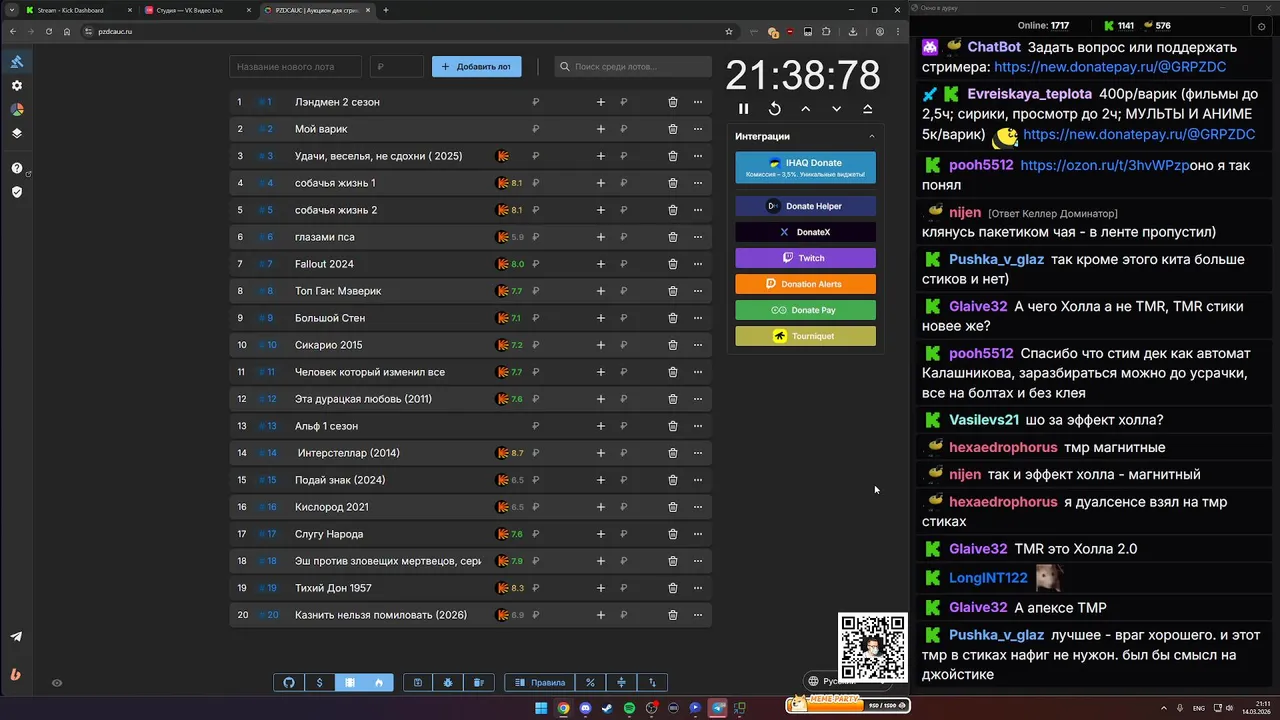Connect Donate Helper integration

pos(805,206)
